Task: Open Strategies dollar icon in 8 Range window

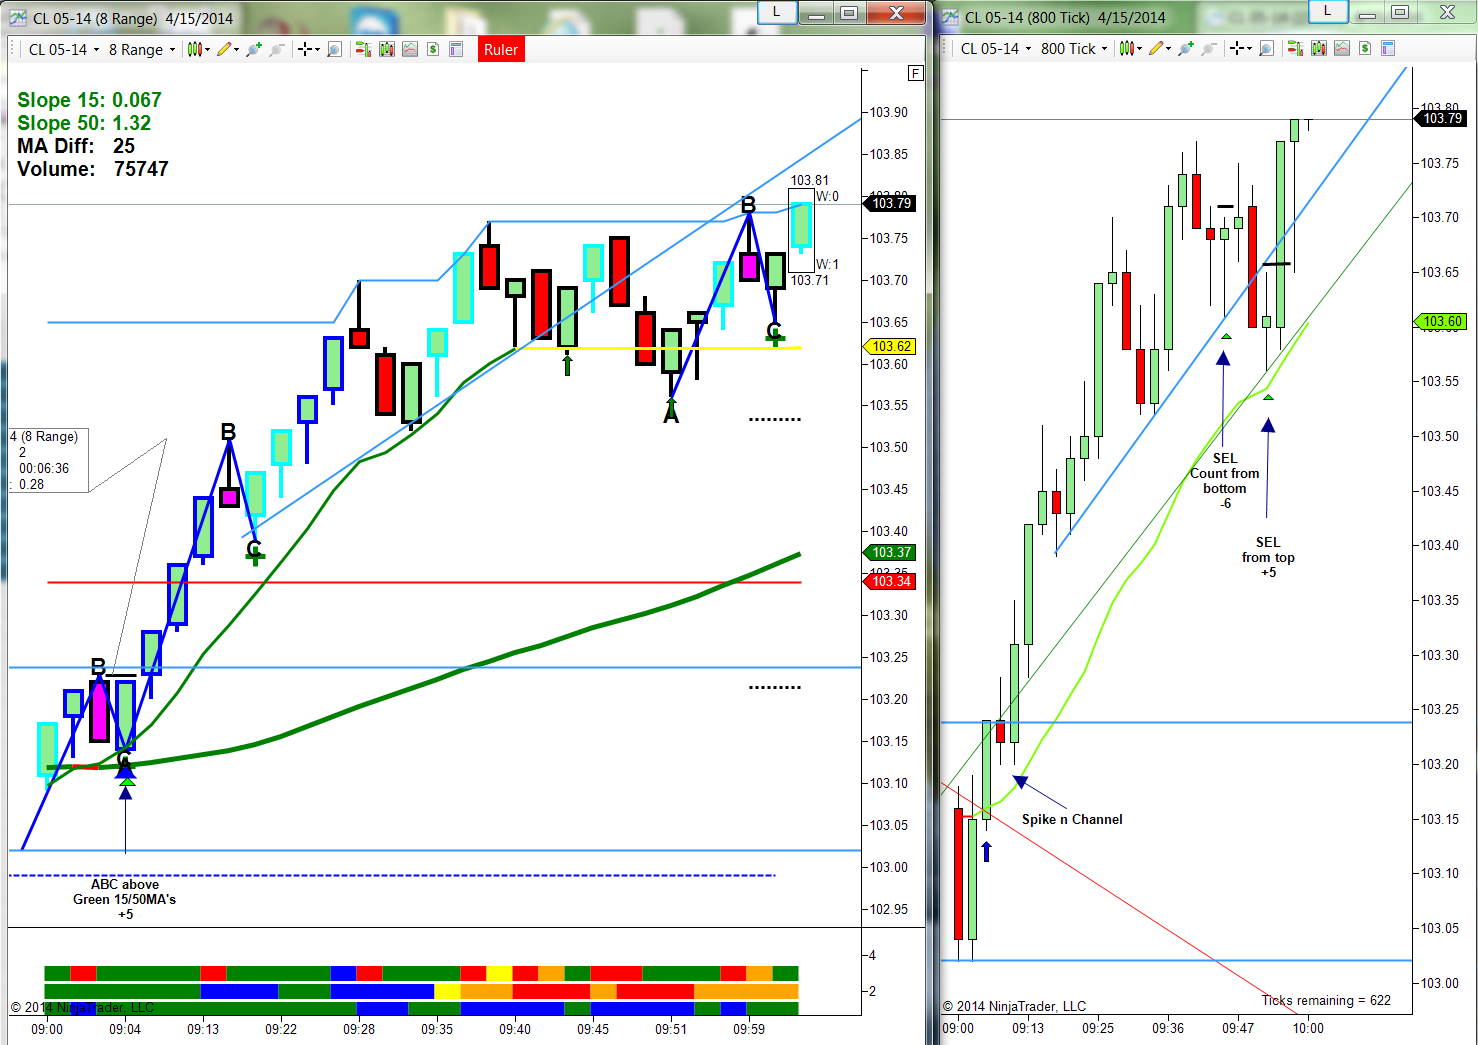Action: click(433, 49)
